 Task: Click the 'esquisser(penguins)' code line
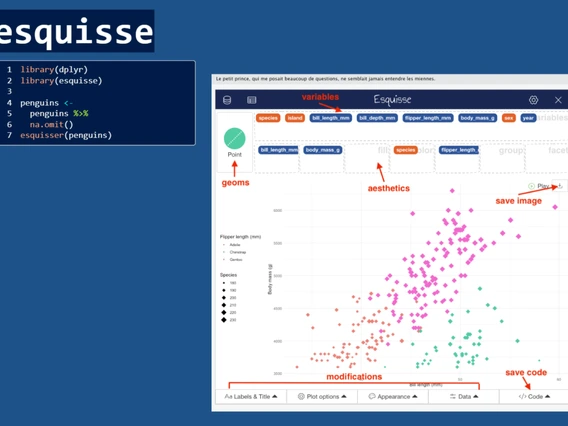click(66, 135)
